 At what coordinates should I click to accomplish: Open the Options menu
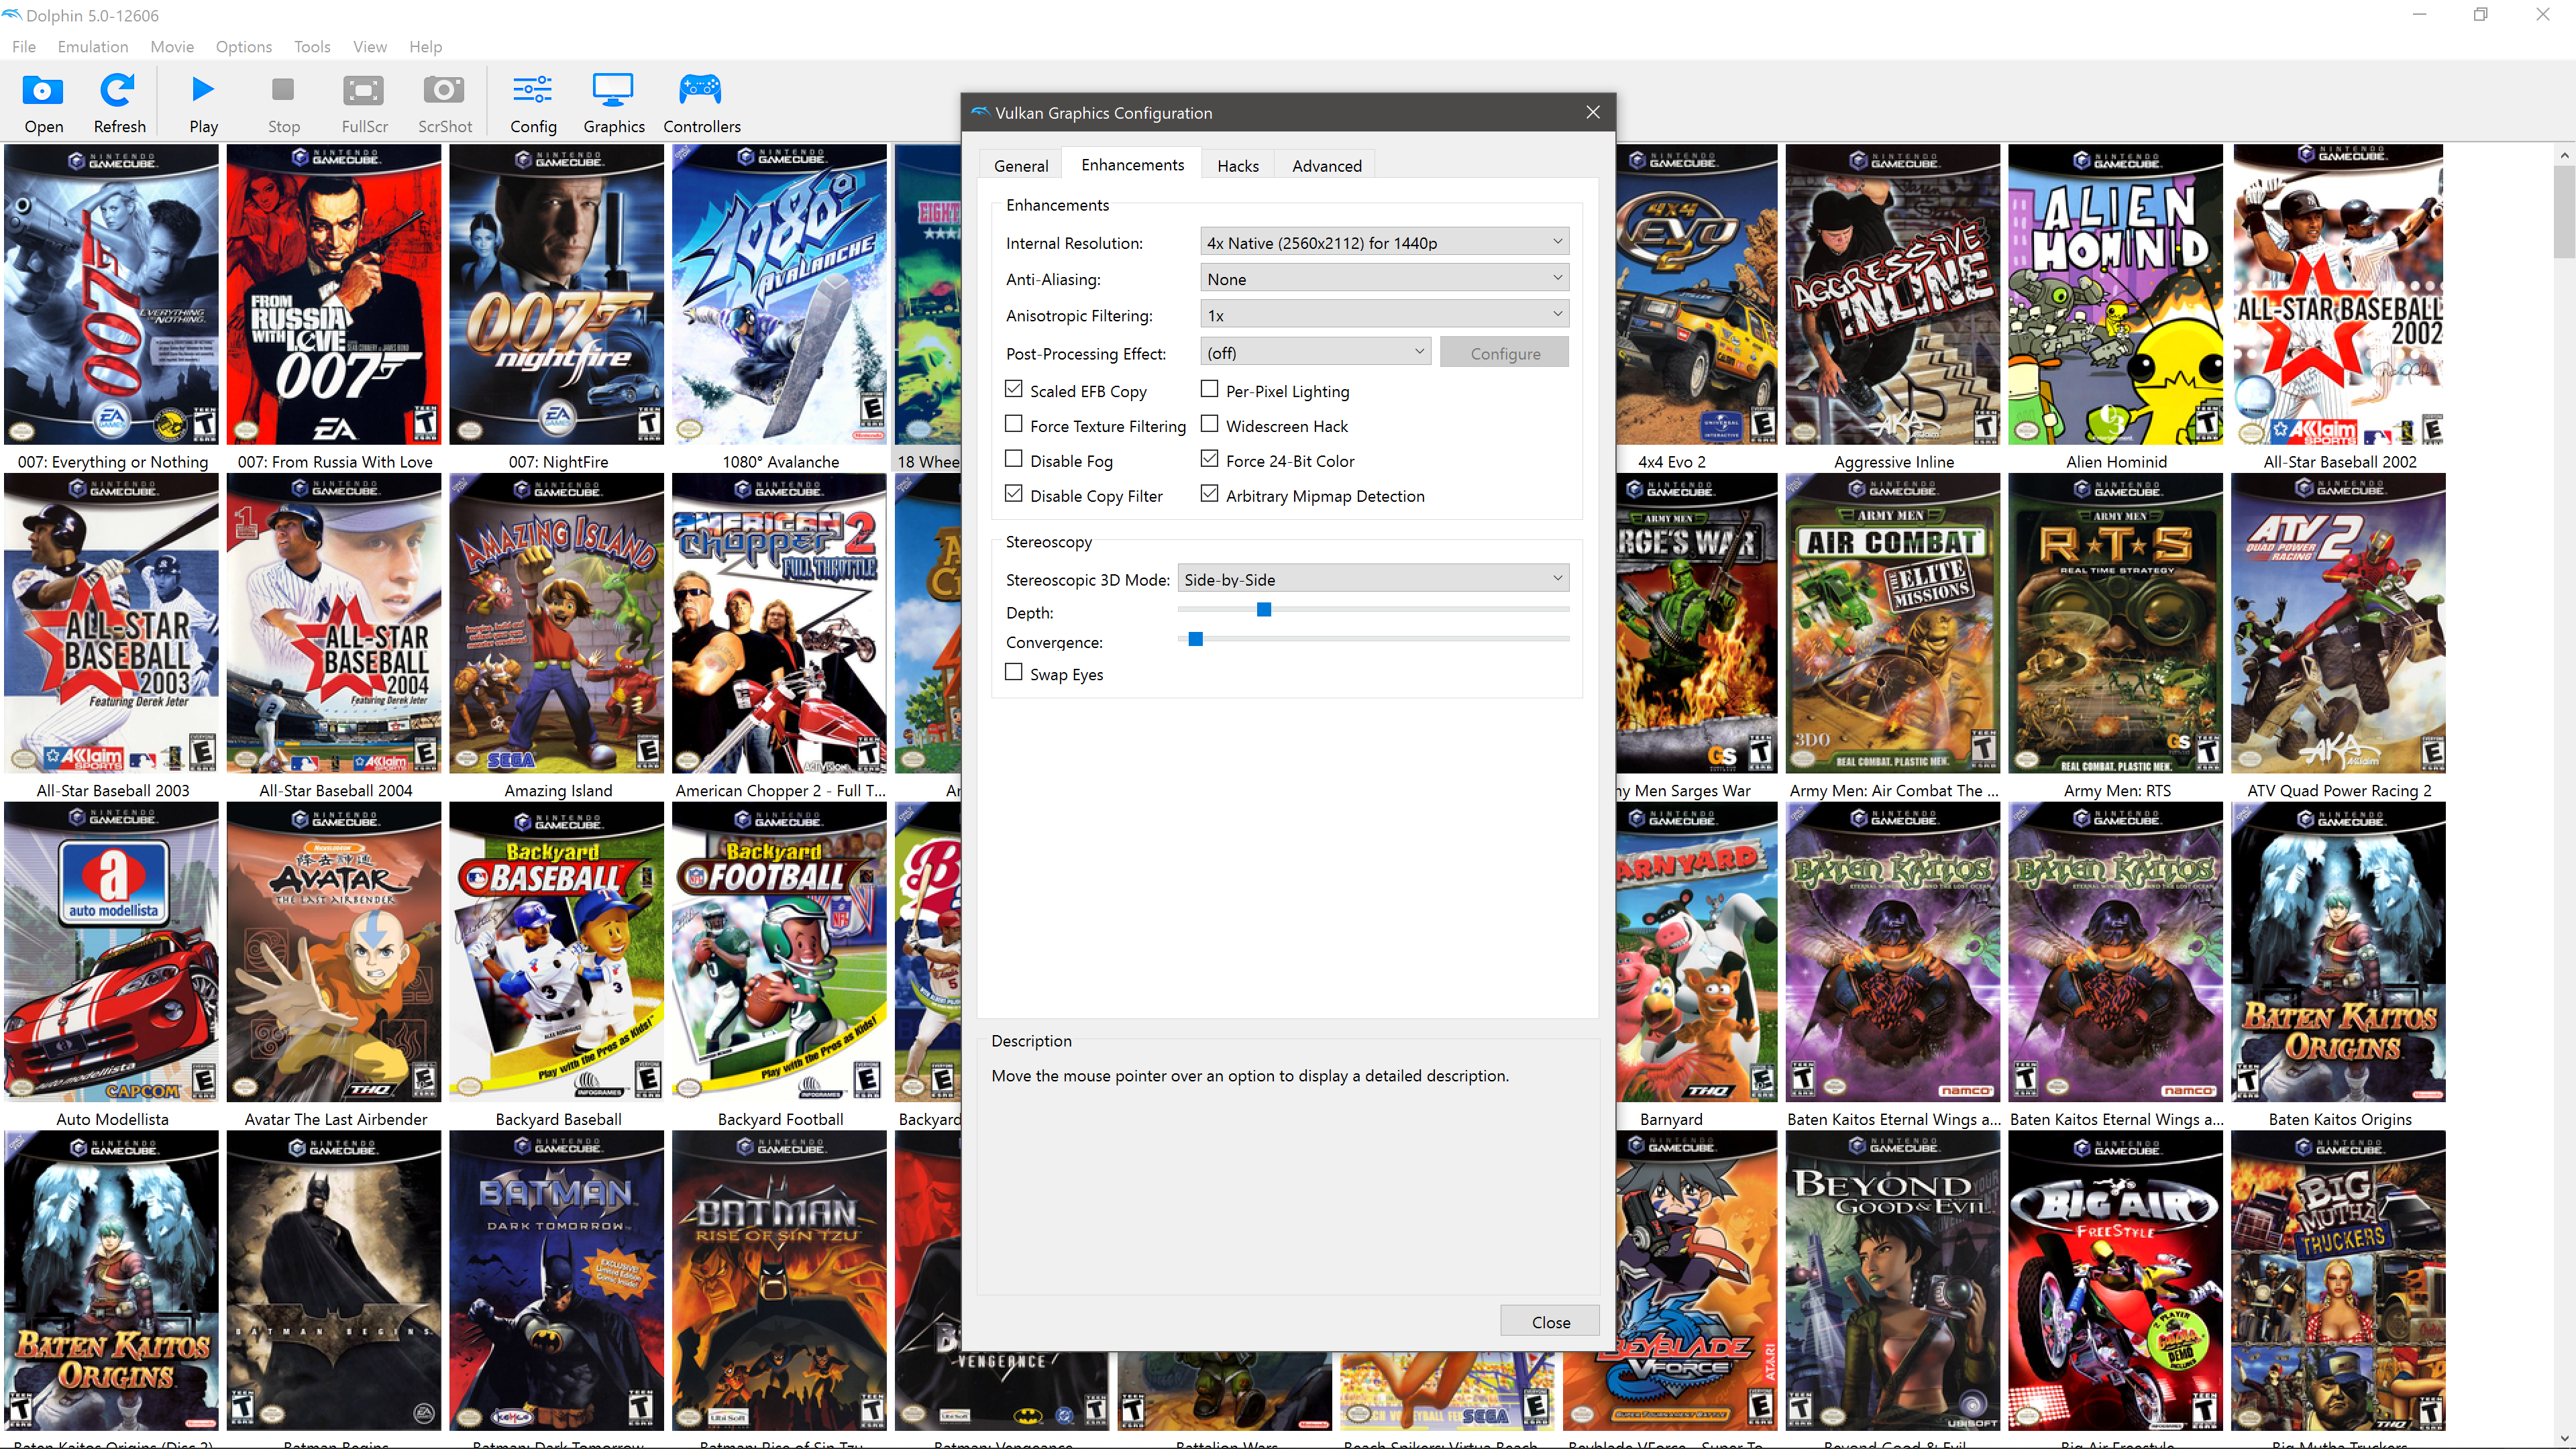[243, 46]
